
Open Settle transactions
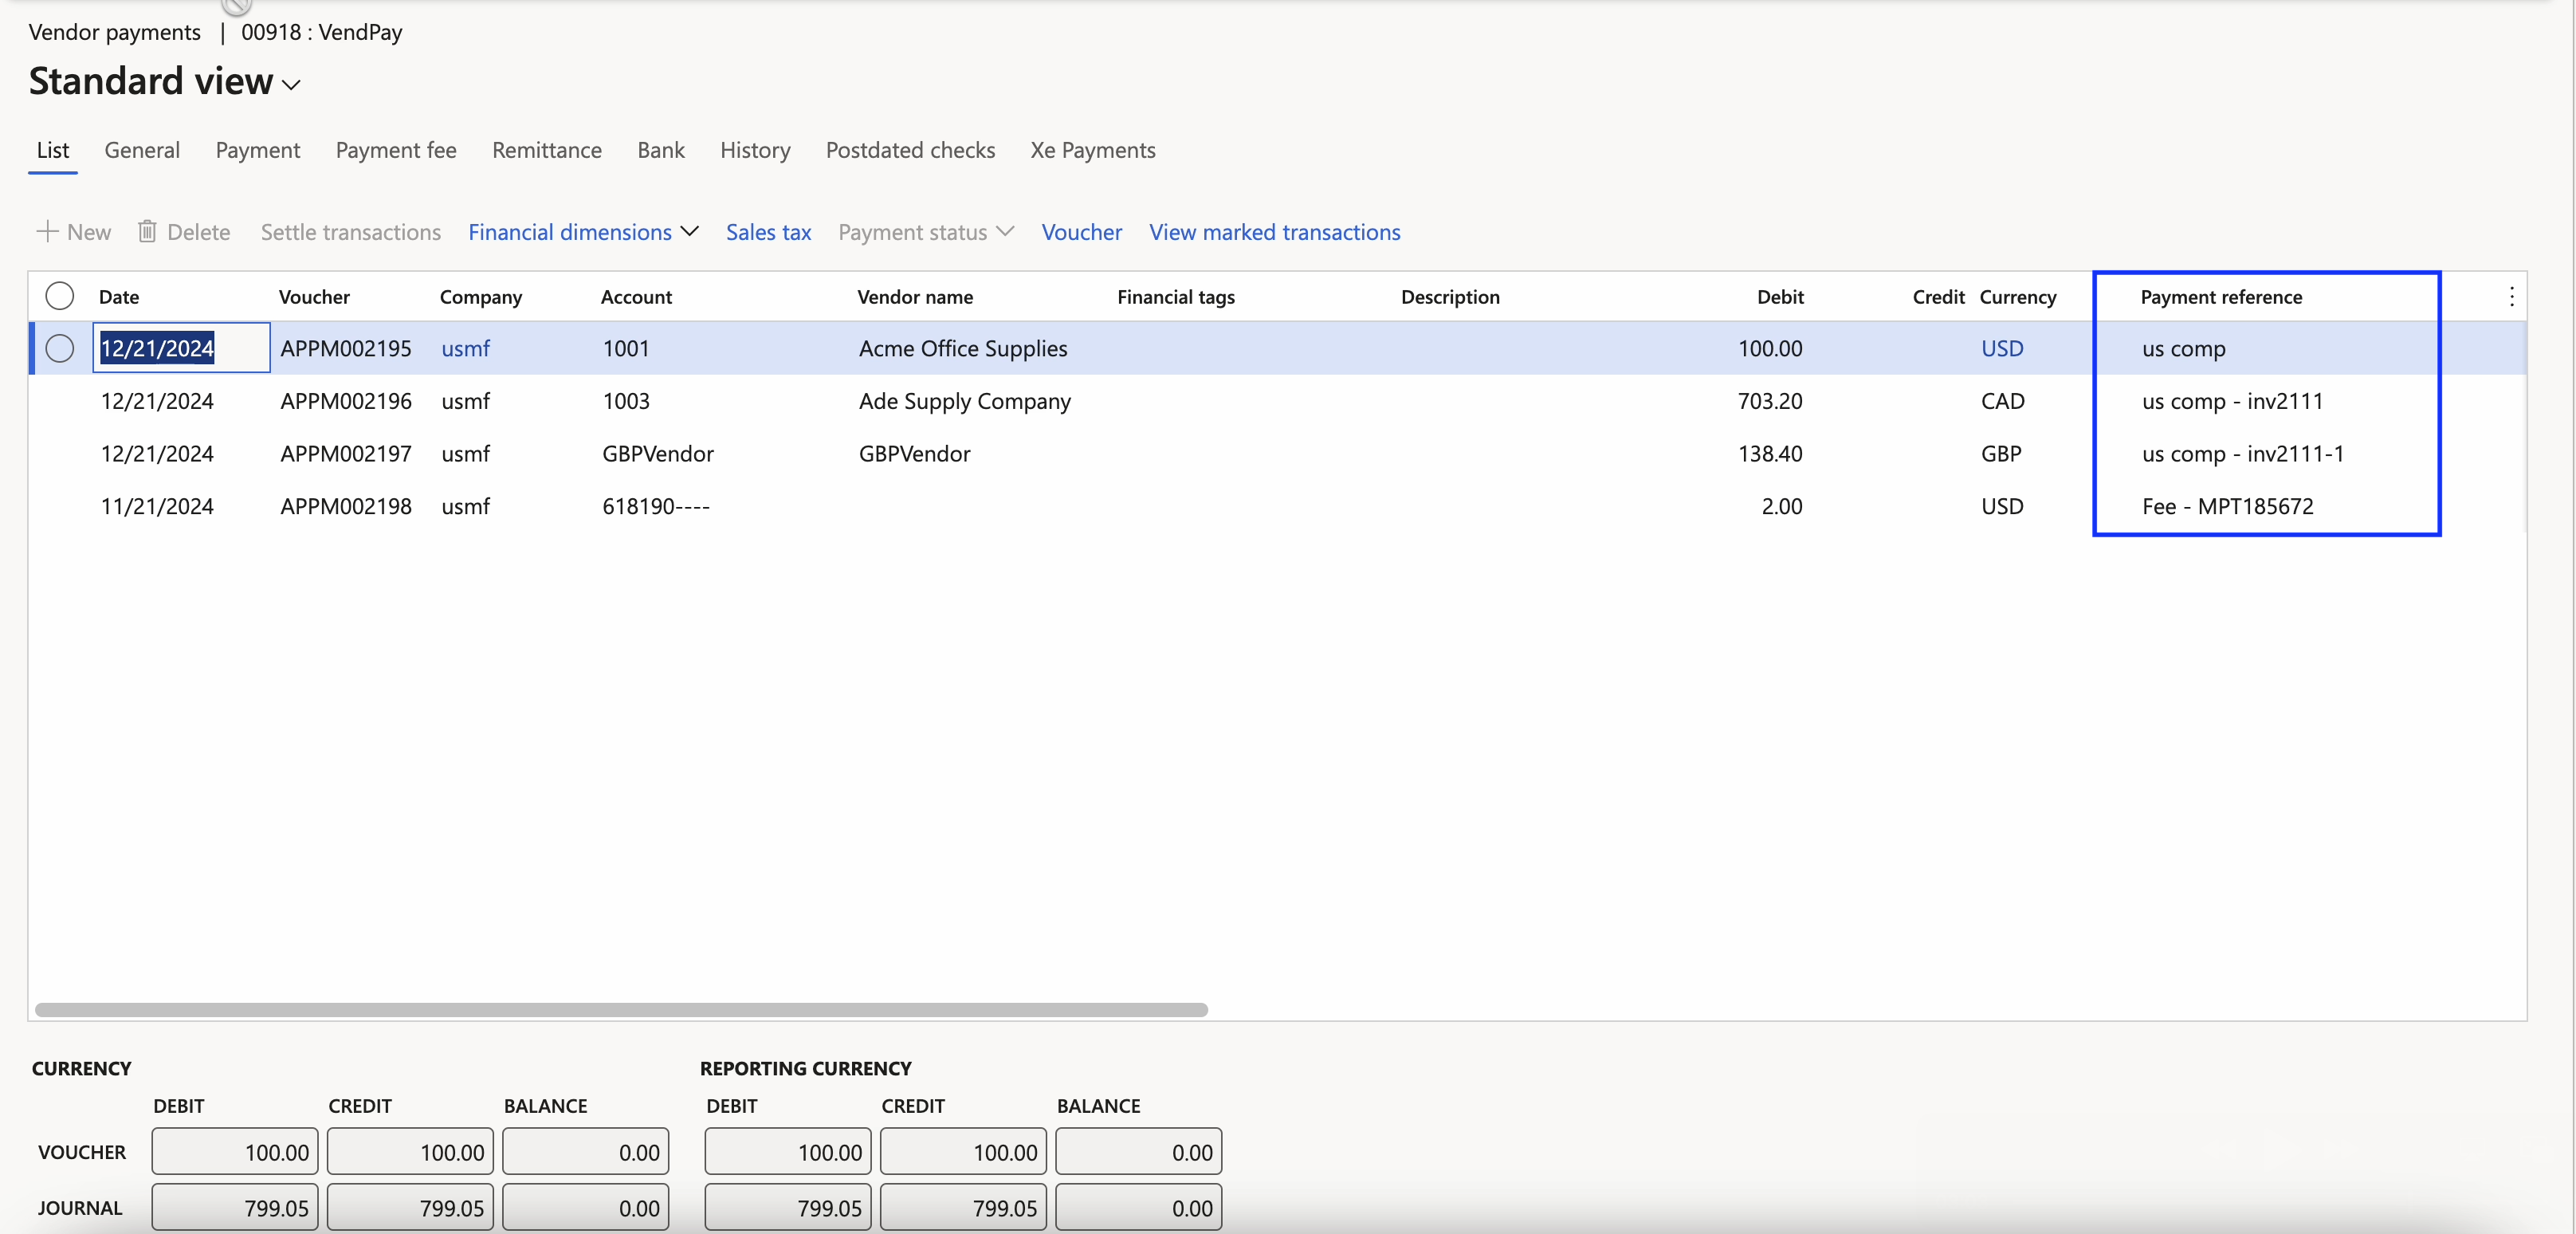coord(350,231)
